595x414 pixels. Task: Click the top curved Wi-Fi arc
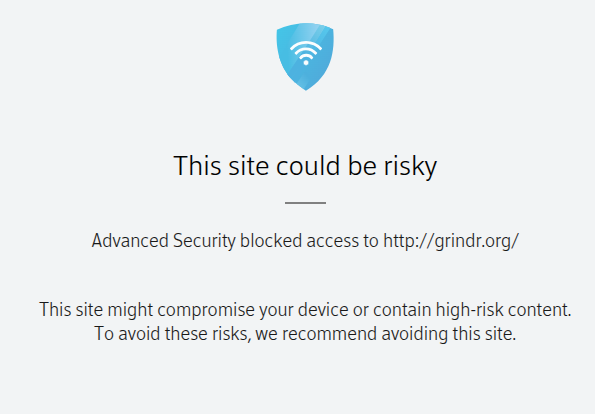coord(305,45)
